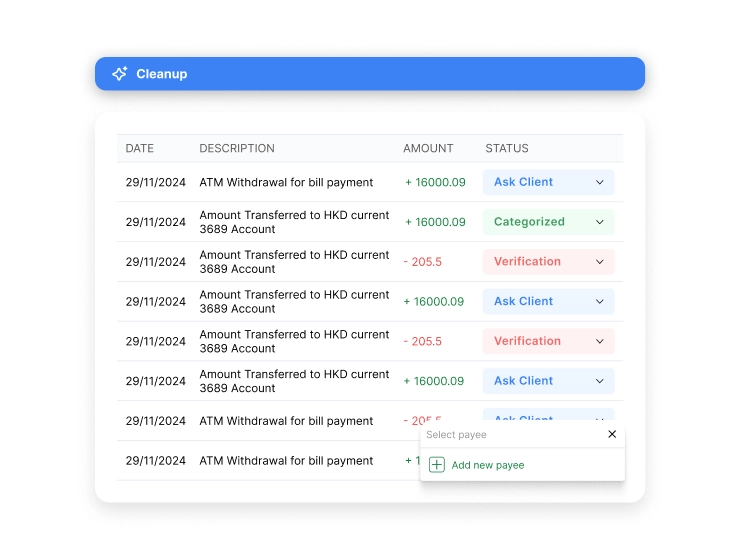Screen dimensions: 740x560
Task: Click the DESCRIPTION column header
Action: [237, 148]
